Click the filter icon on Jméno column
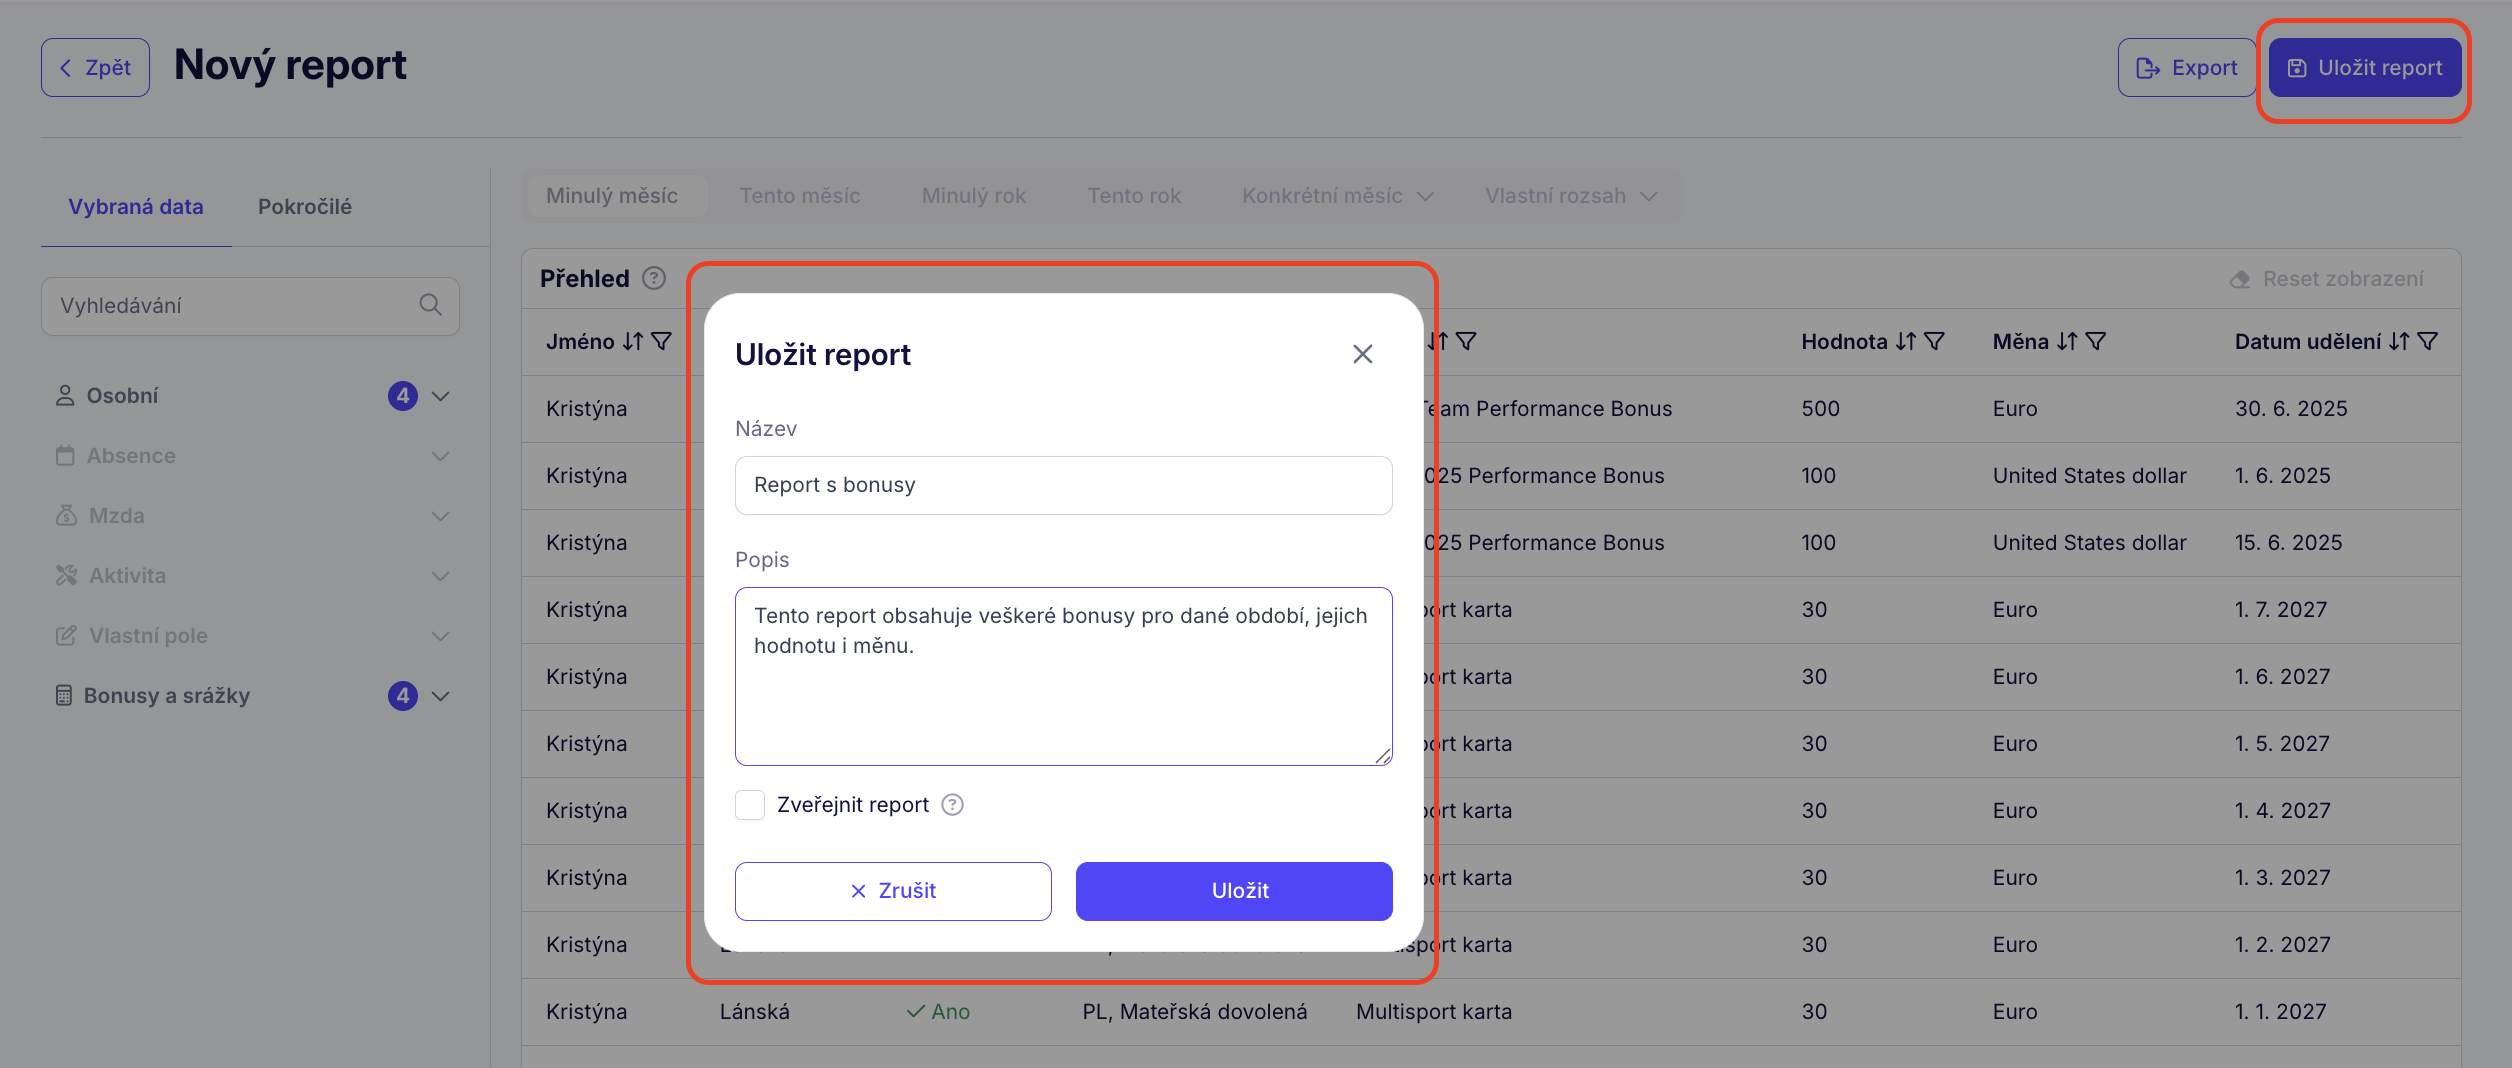This screenshot has width=2512, height=1068. [x=662, y=342]
